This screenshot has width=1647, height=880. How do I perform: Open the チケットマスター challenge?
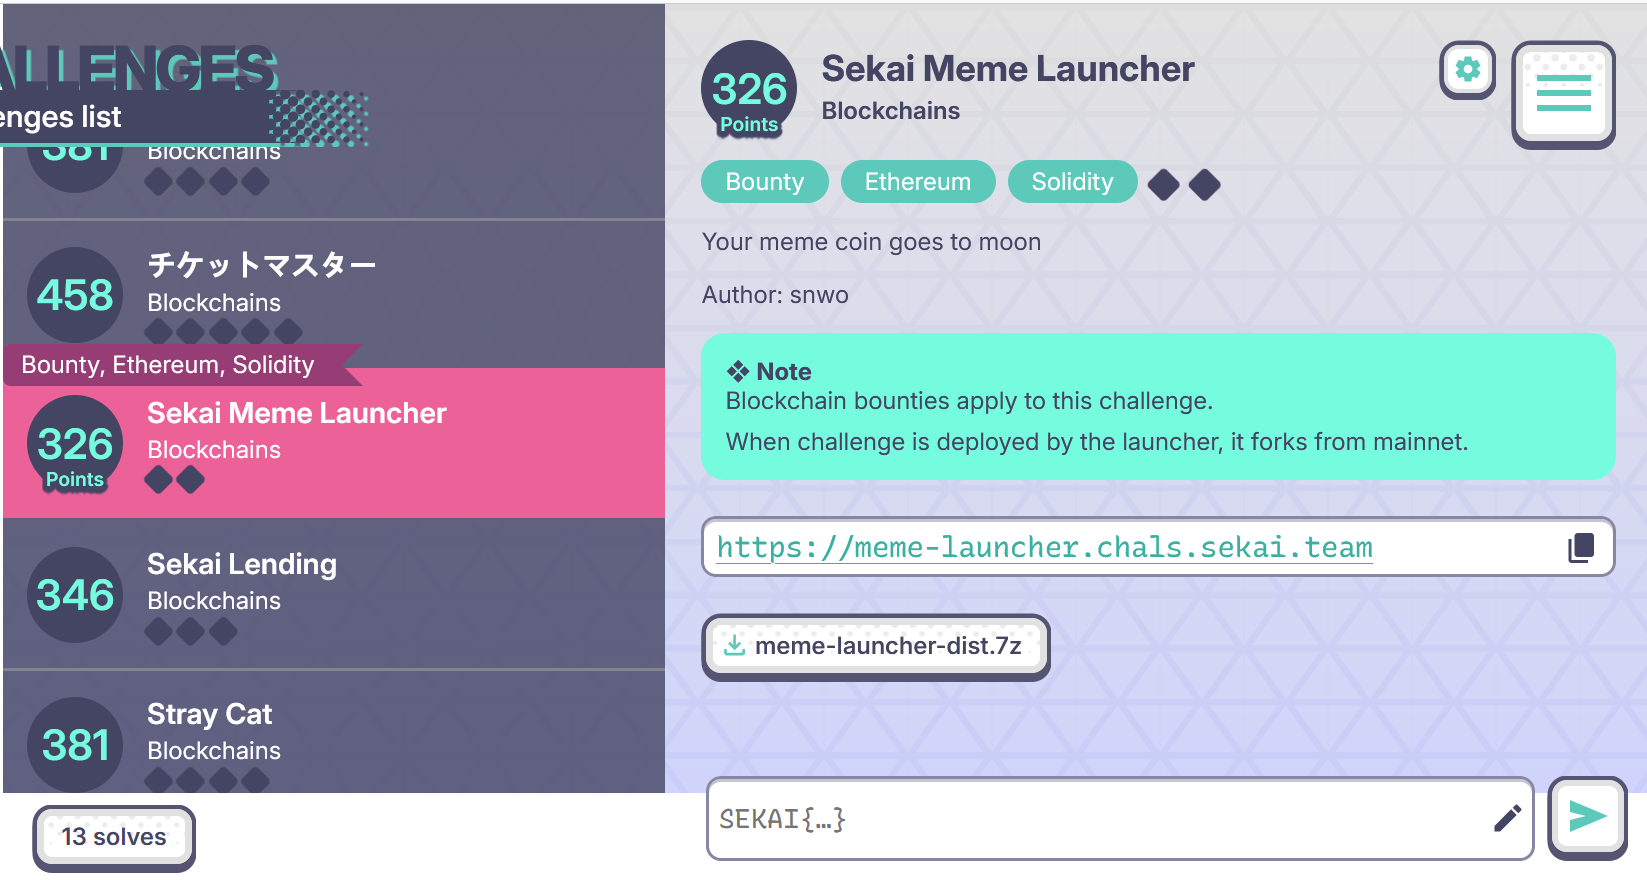(334, 294)
